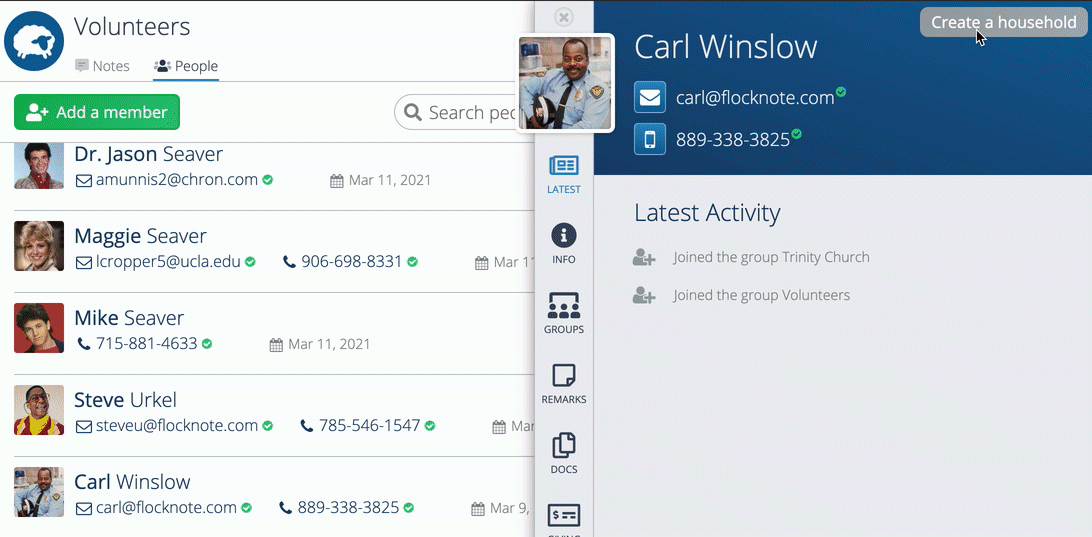
Task: Click add-member icon beside Volunteers activity
Action: 644,295
